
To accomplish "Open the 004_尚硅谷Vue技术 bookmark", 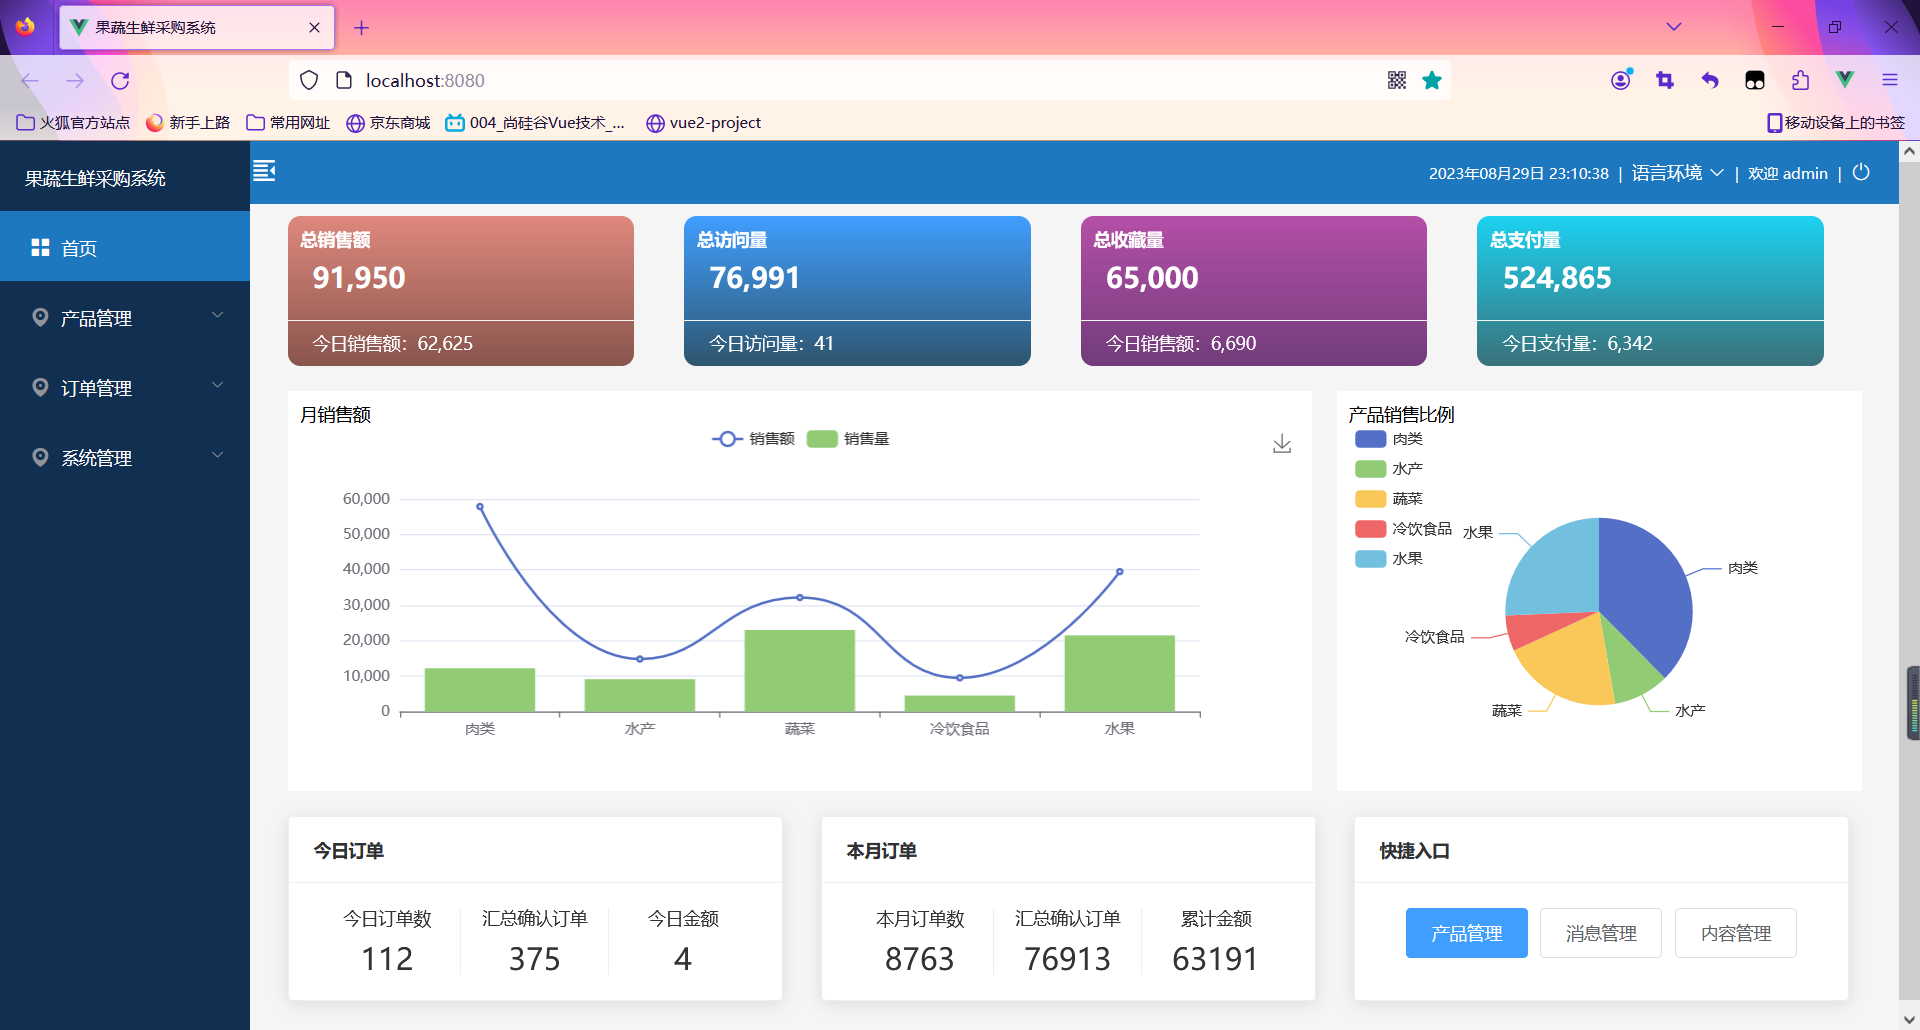I will 535,122.
